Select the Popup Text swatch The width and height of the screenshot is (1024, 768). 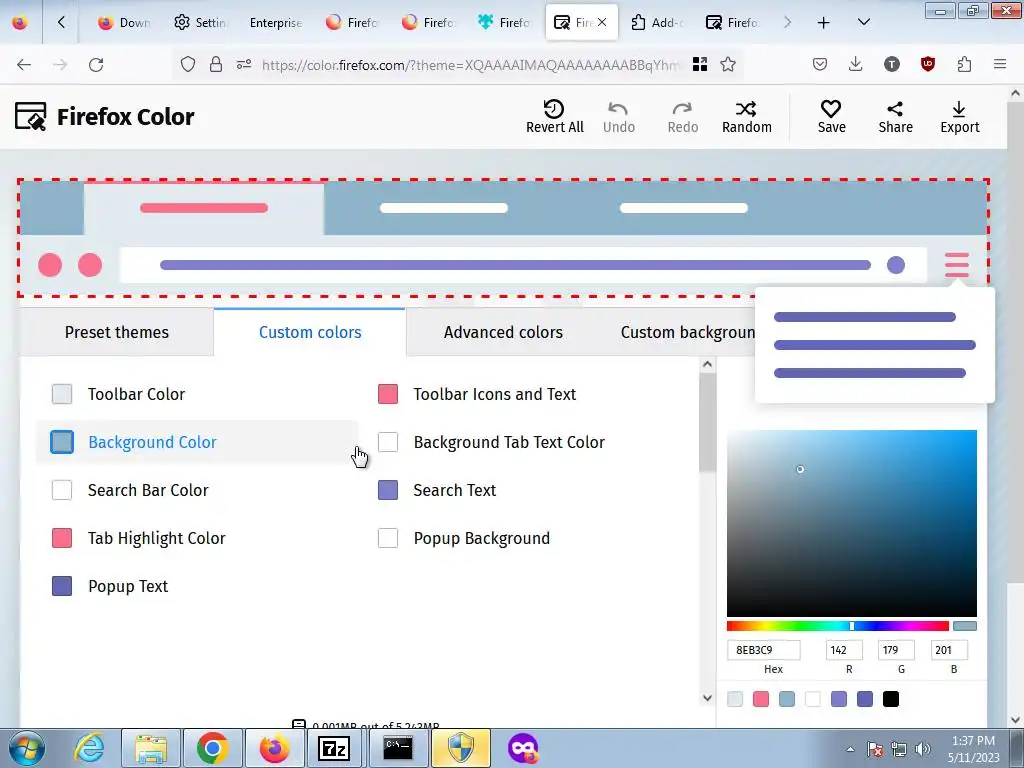point(62,586)
